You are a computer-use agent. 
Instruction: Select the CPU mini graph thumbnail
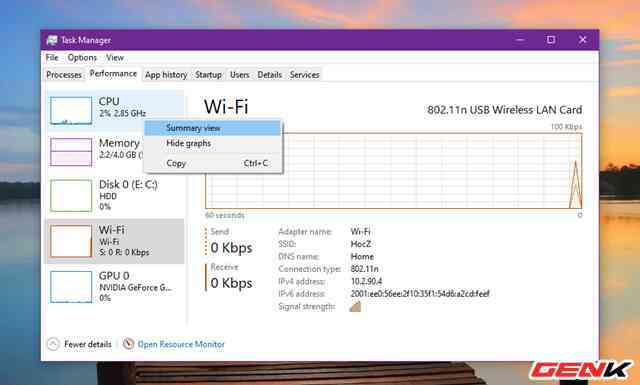(71, 110)
